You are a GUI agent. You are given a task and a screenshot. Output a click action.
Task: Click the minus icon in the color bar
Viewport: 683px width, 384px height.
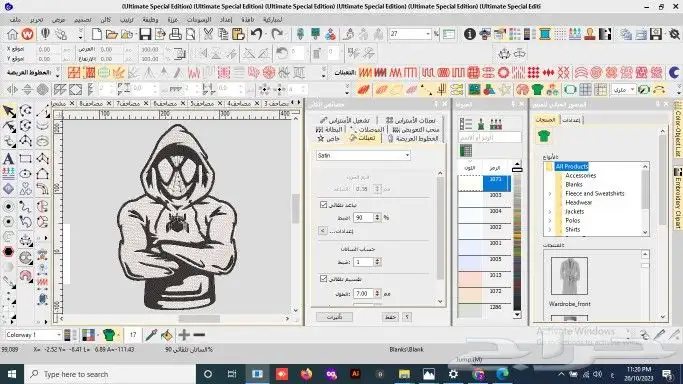(199, 335)
